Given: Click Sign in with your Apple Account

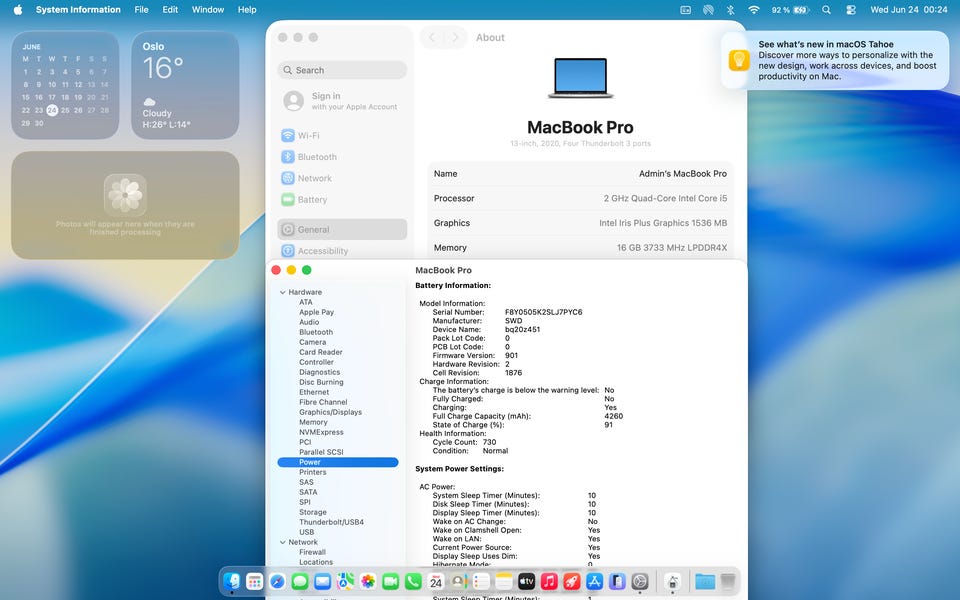Looking at the screenshot, I should (x=340, y=101).
